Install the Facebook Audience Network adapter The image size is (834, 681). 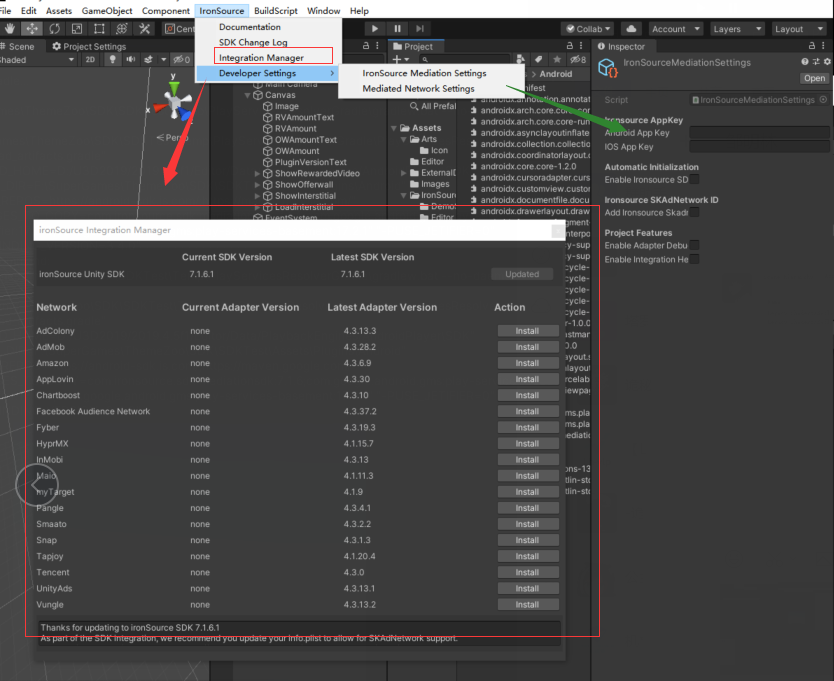coord(528,411)
